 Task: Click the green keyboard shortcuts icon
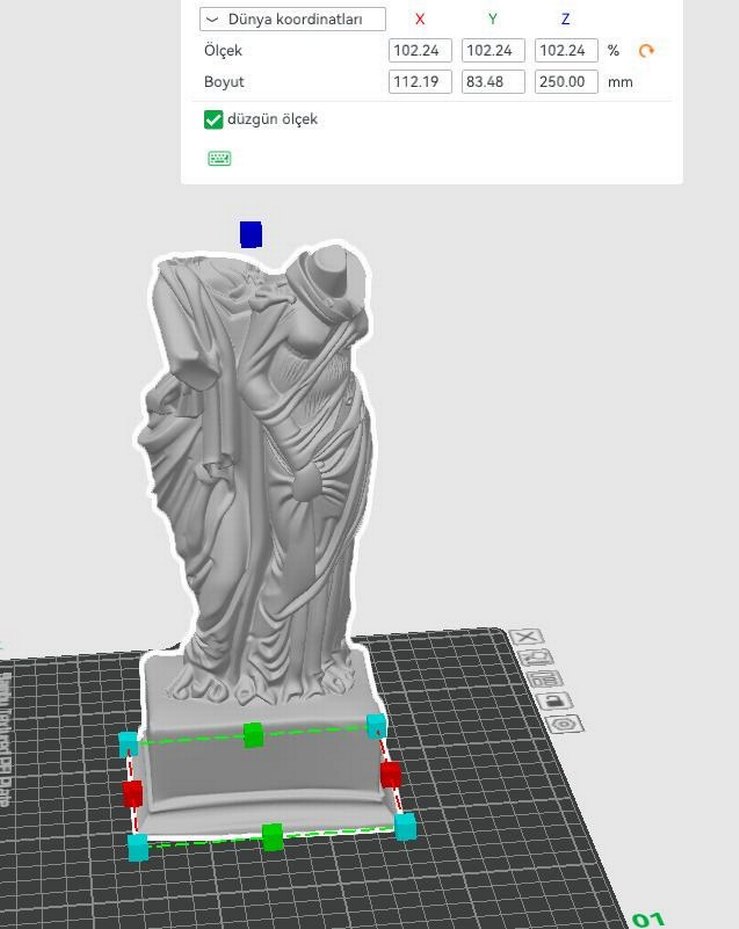[x=219, y=158]
